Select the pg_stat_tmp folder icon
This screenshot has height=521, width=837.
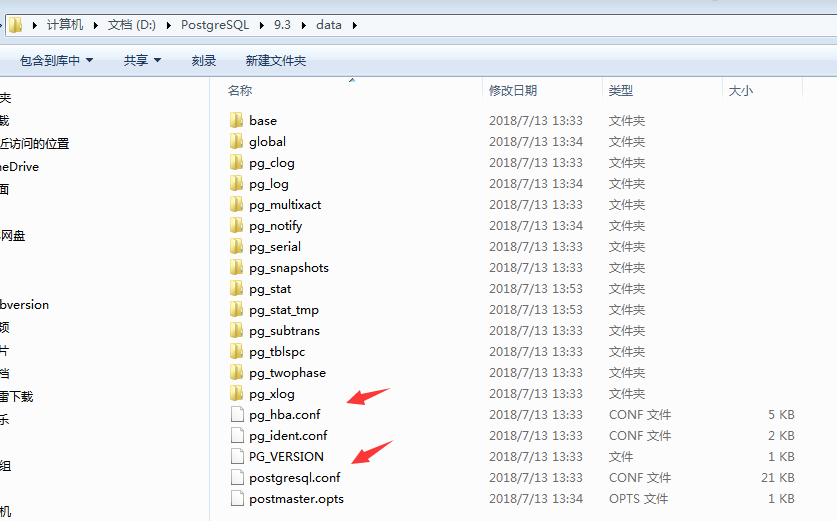[236, 309]
